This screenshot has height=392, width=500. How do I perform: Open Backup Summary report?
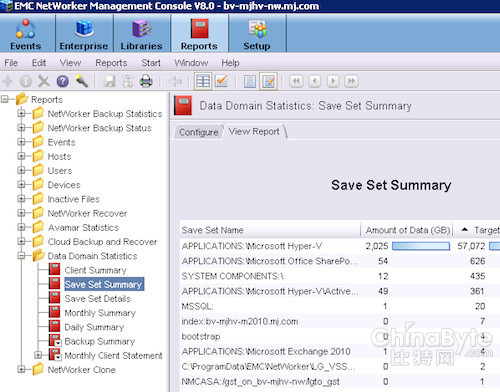click(100, 341)
